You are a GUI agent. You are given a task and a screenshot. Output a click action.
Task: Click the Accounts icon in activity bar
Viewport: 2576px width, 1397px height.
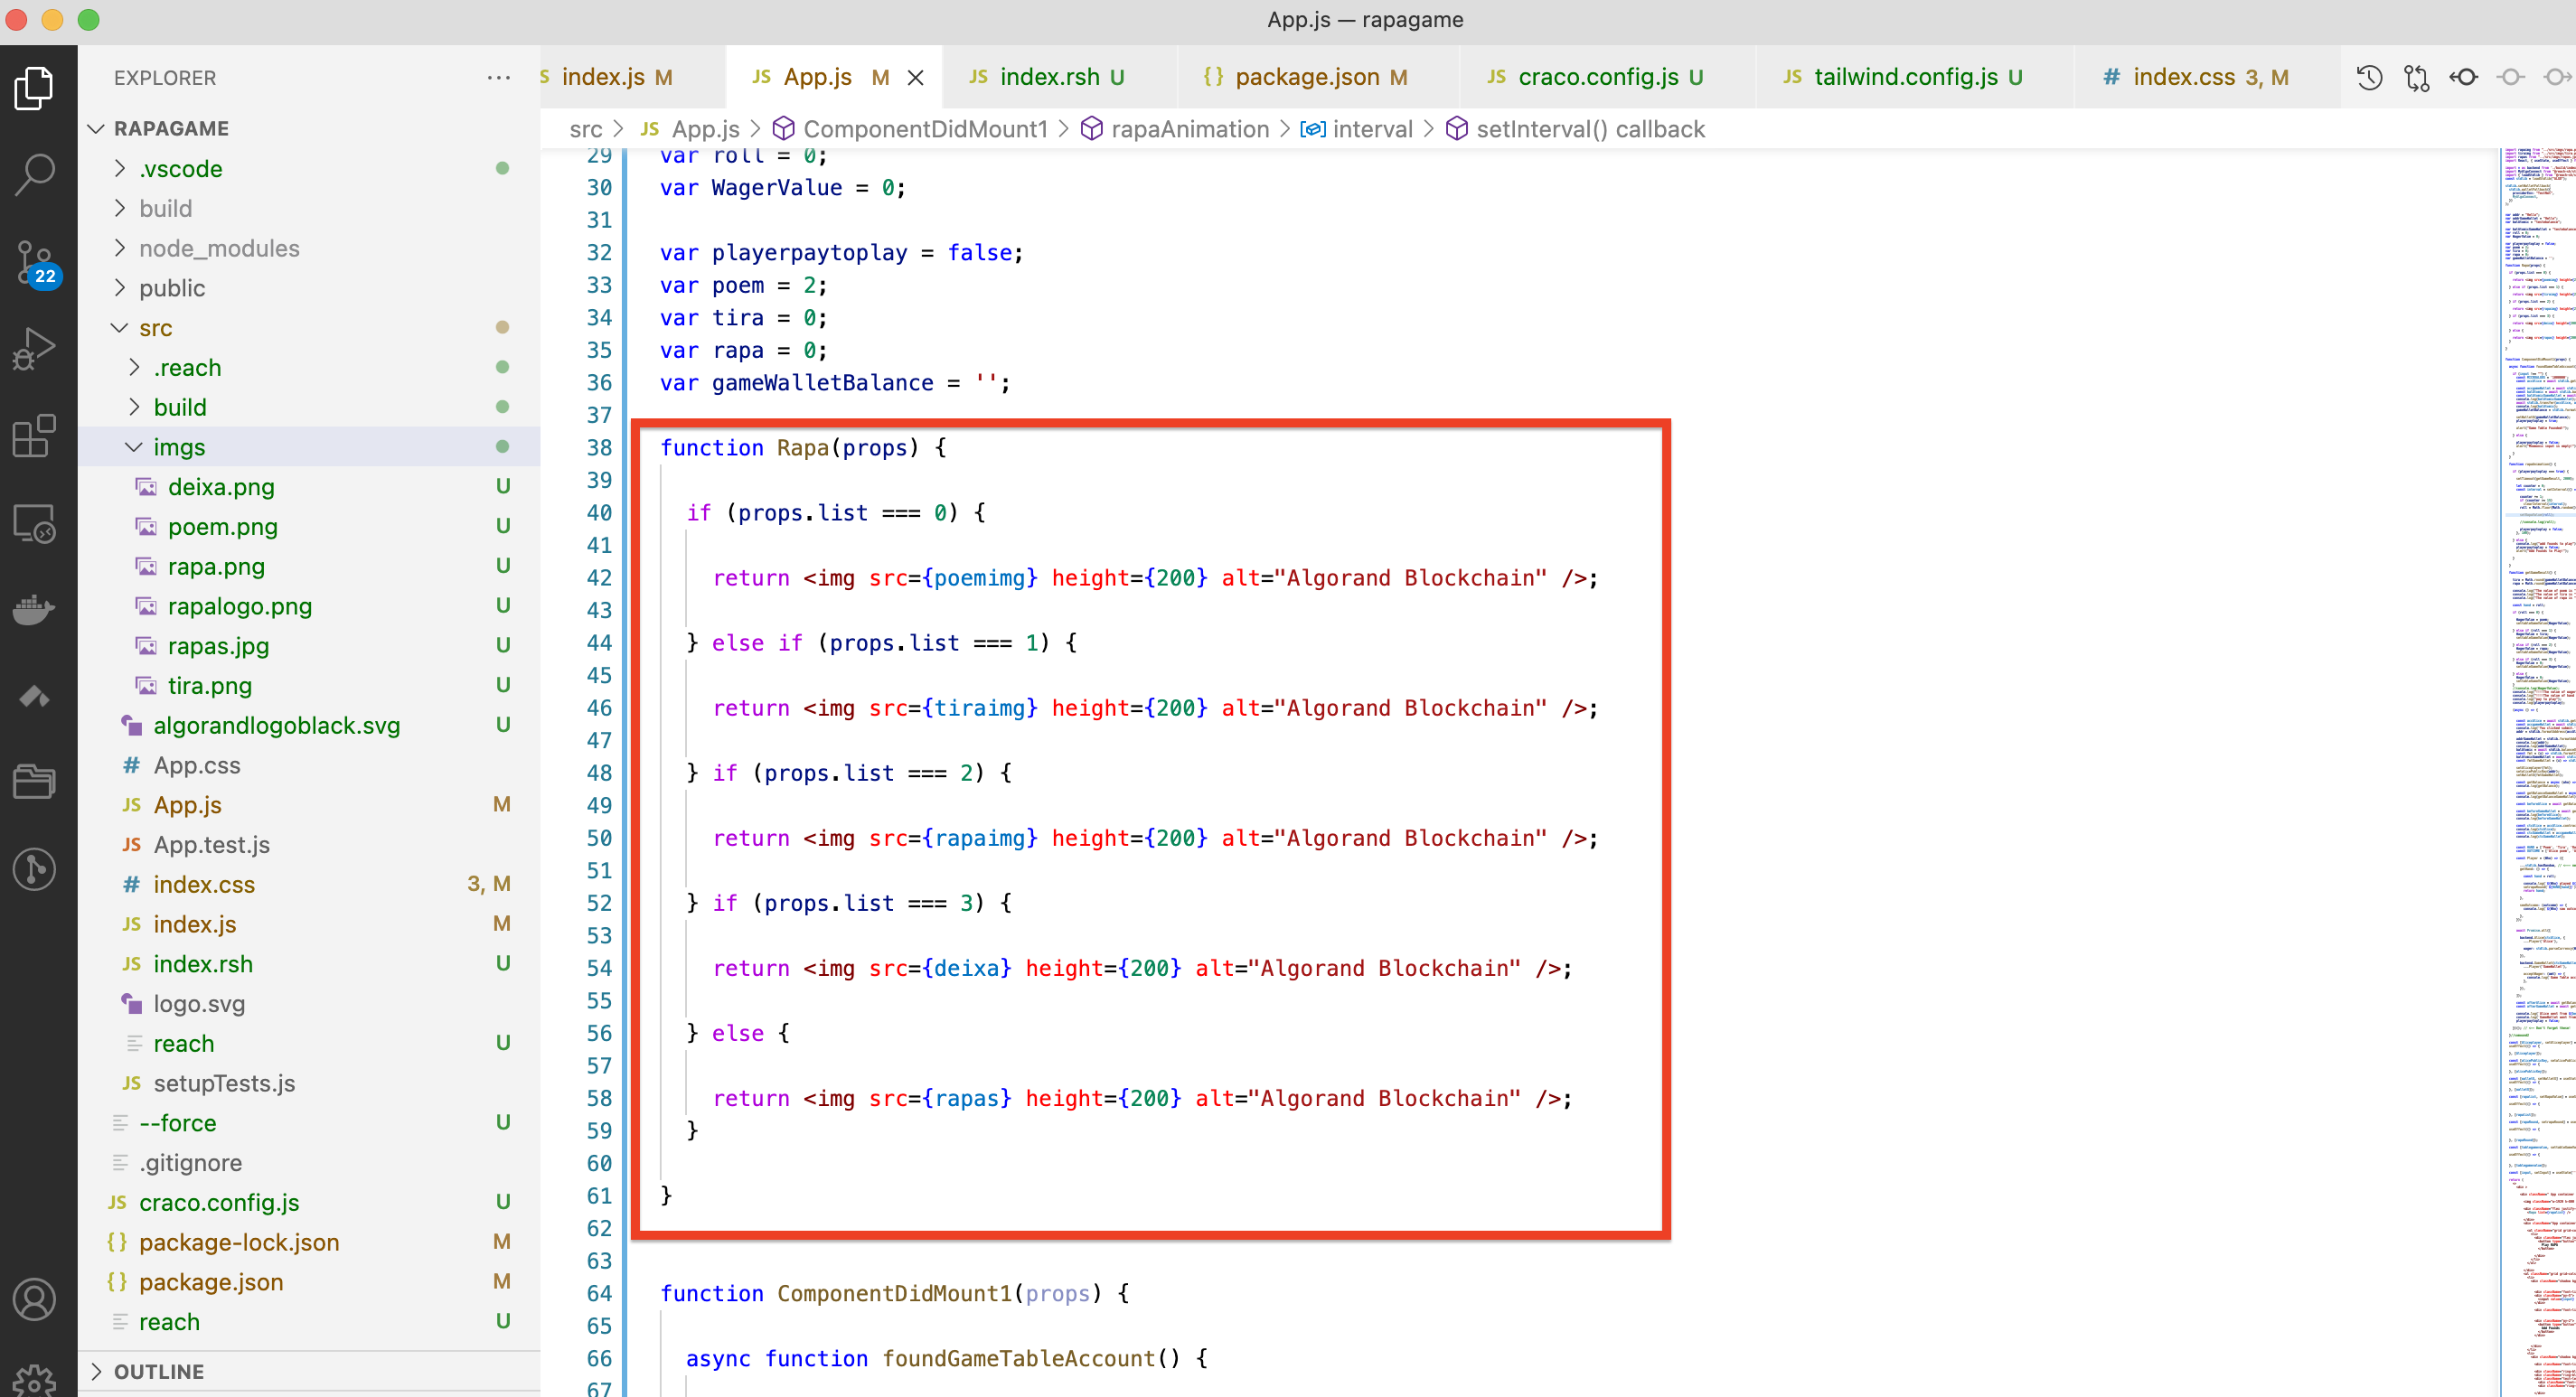click(36, 1298)
